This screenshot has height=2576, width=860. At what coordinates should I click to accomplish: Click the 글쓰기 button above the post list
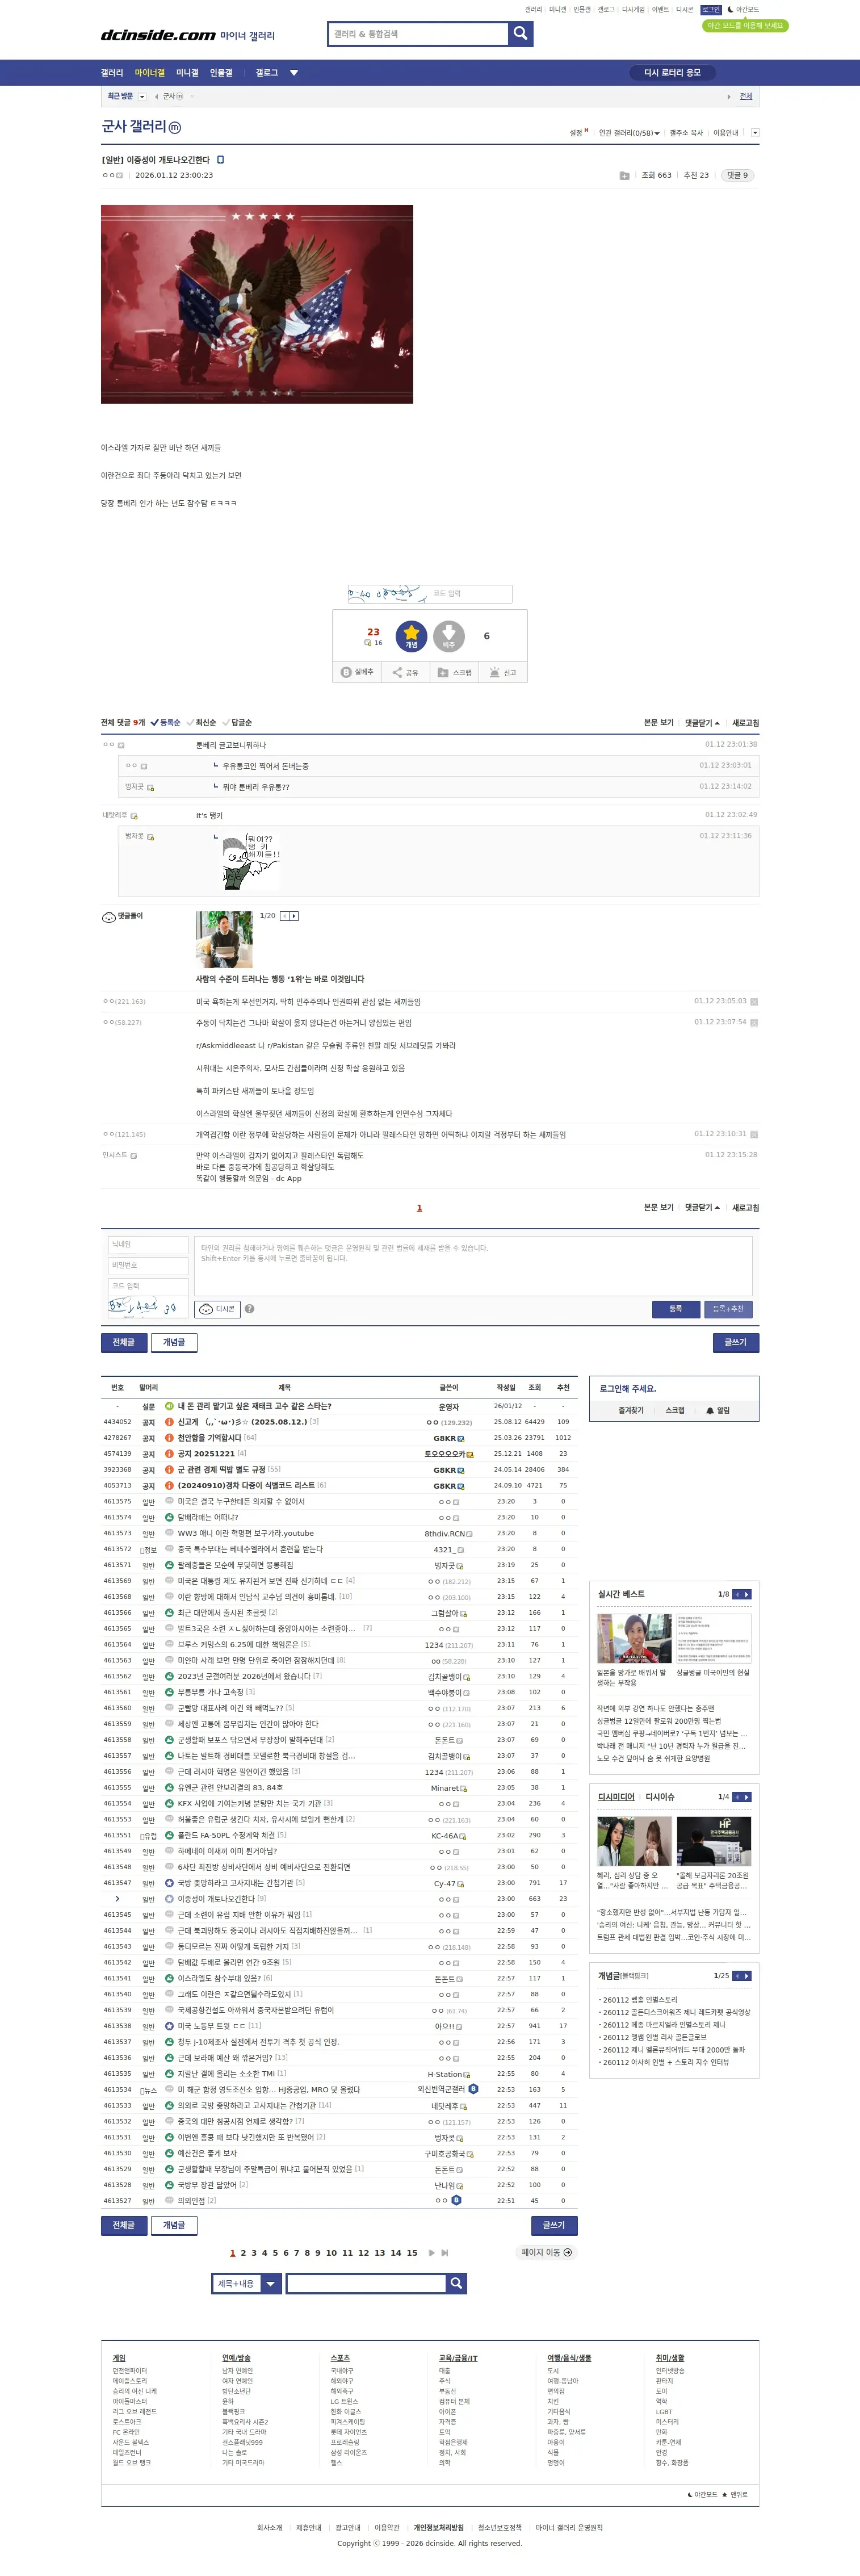click(736, 1342)
